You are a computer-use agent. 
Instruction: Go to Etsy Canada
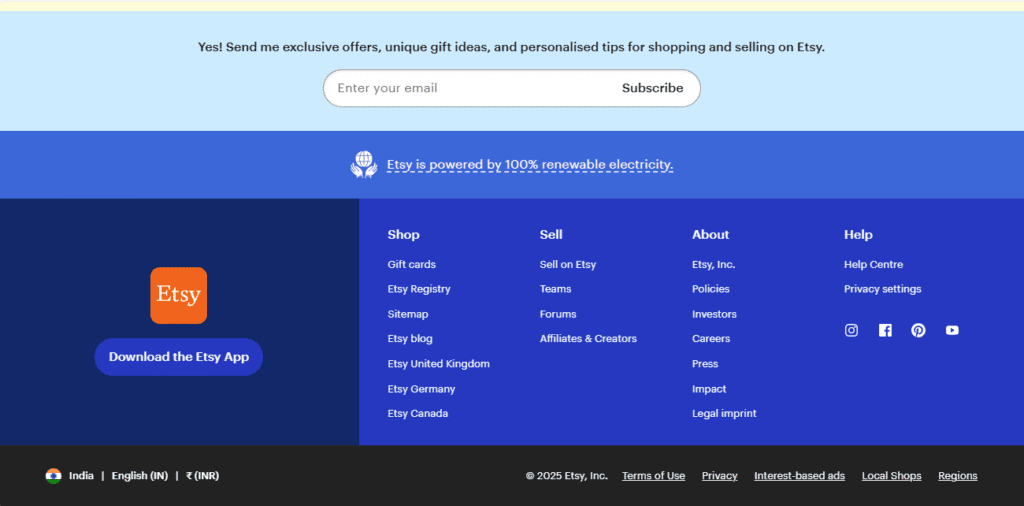417,414
